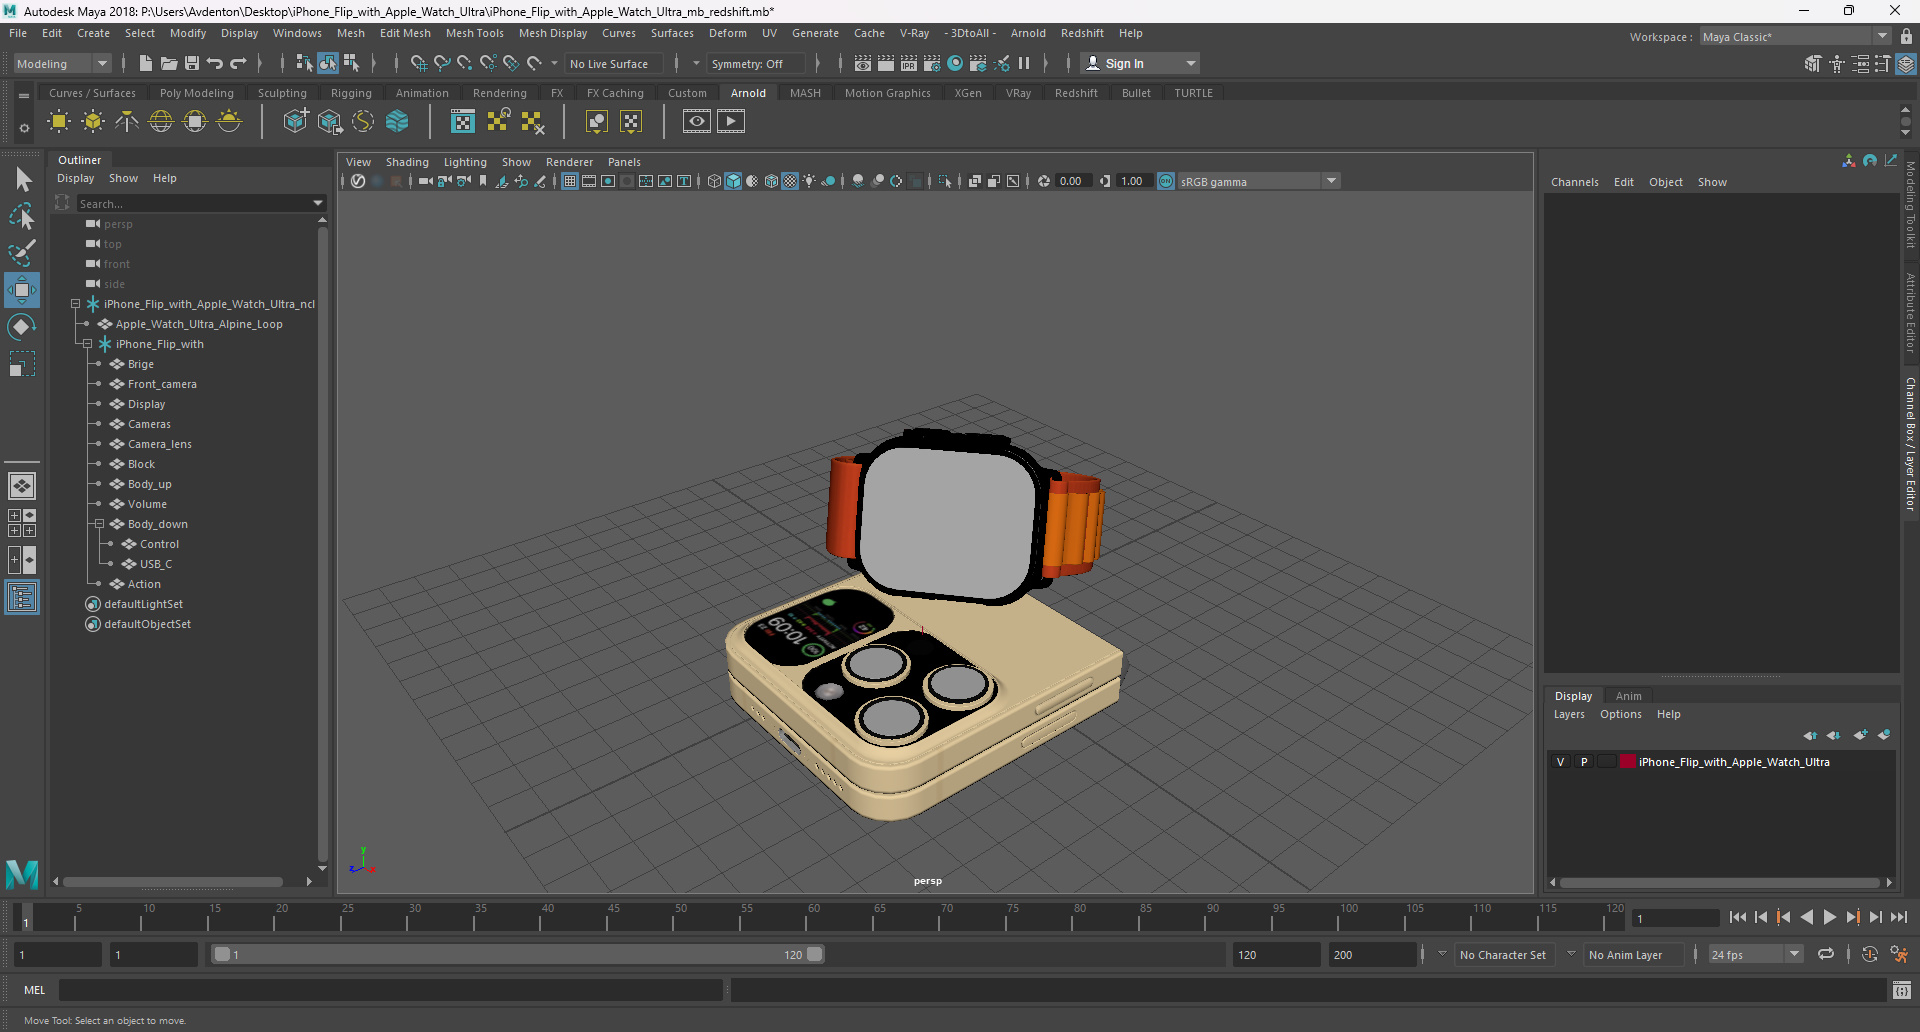Screen dimensions: 1920x1032
Task: Collapse the iPhone_Flip_with group
Action: 87,344
